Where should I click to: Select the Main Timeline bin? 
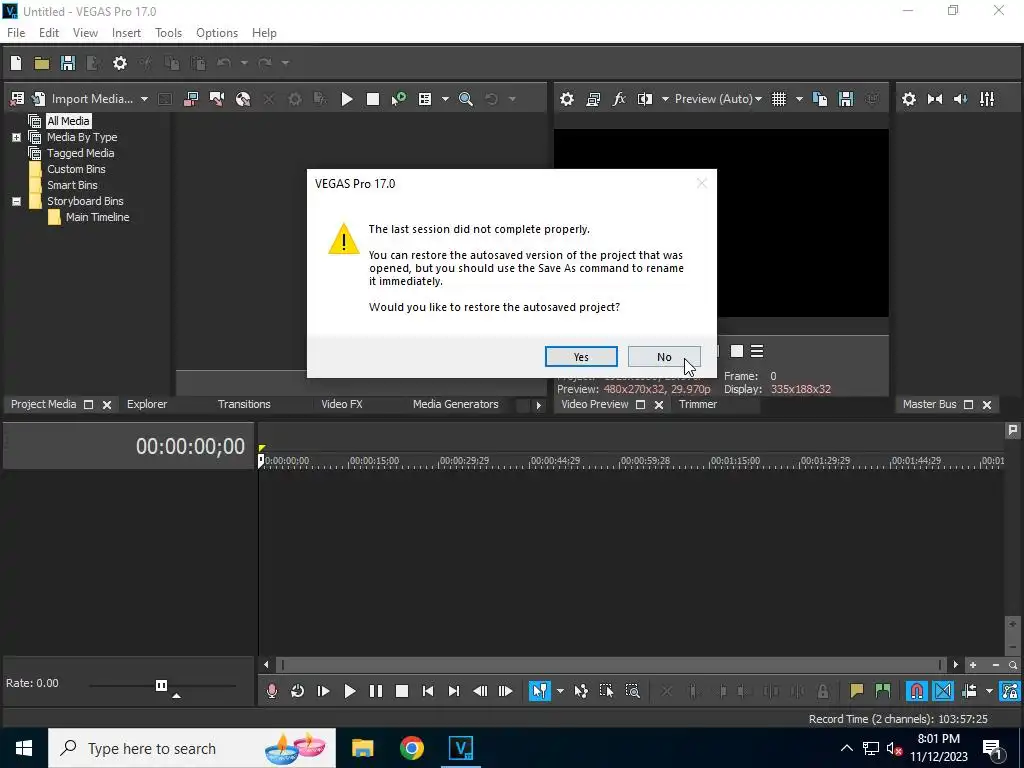tap(97, 217)
